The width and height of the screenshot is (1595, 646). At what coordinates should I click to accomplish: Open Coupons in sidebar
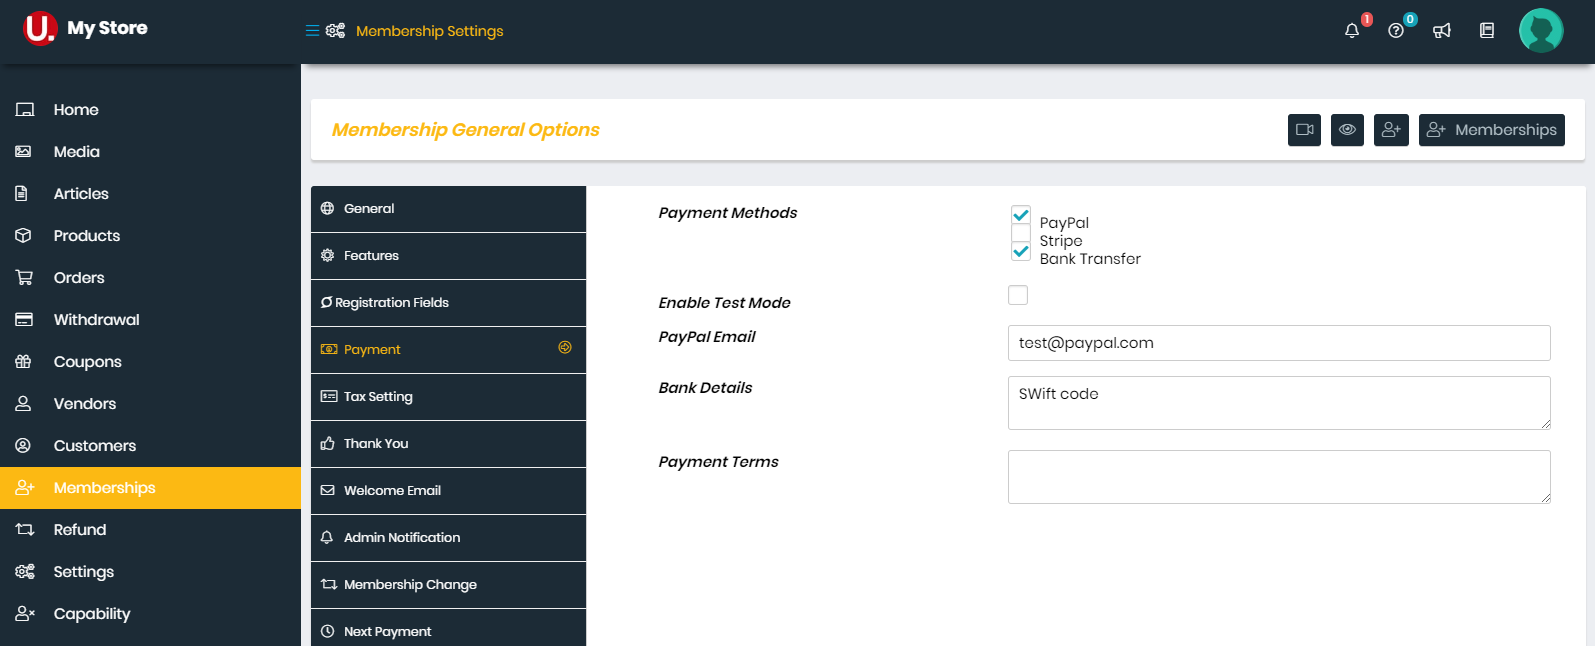(x=150, y=362)
